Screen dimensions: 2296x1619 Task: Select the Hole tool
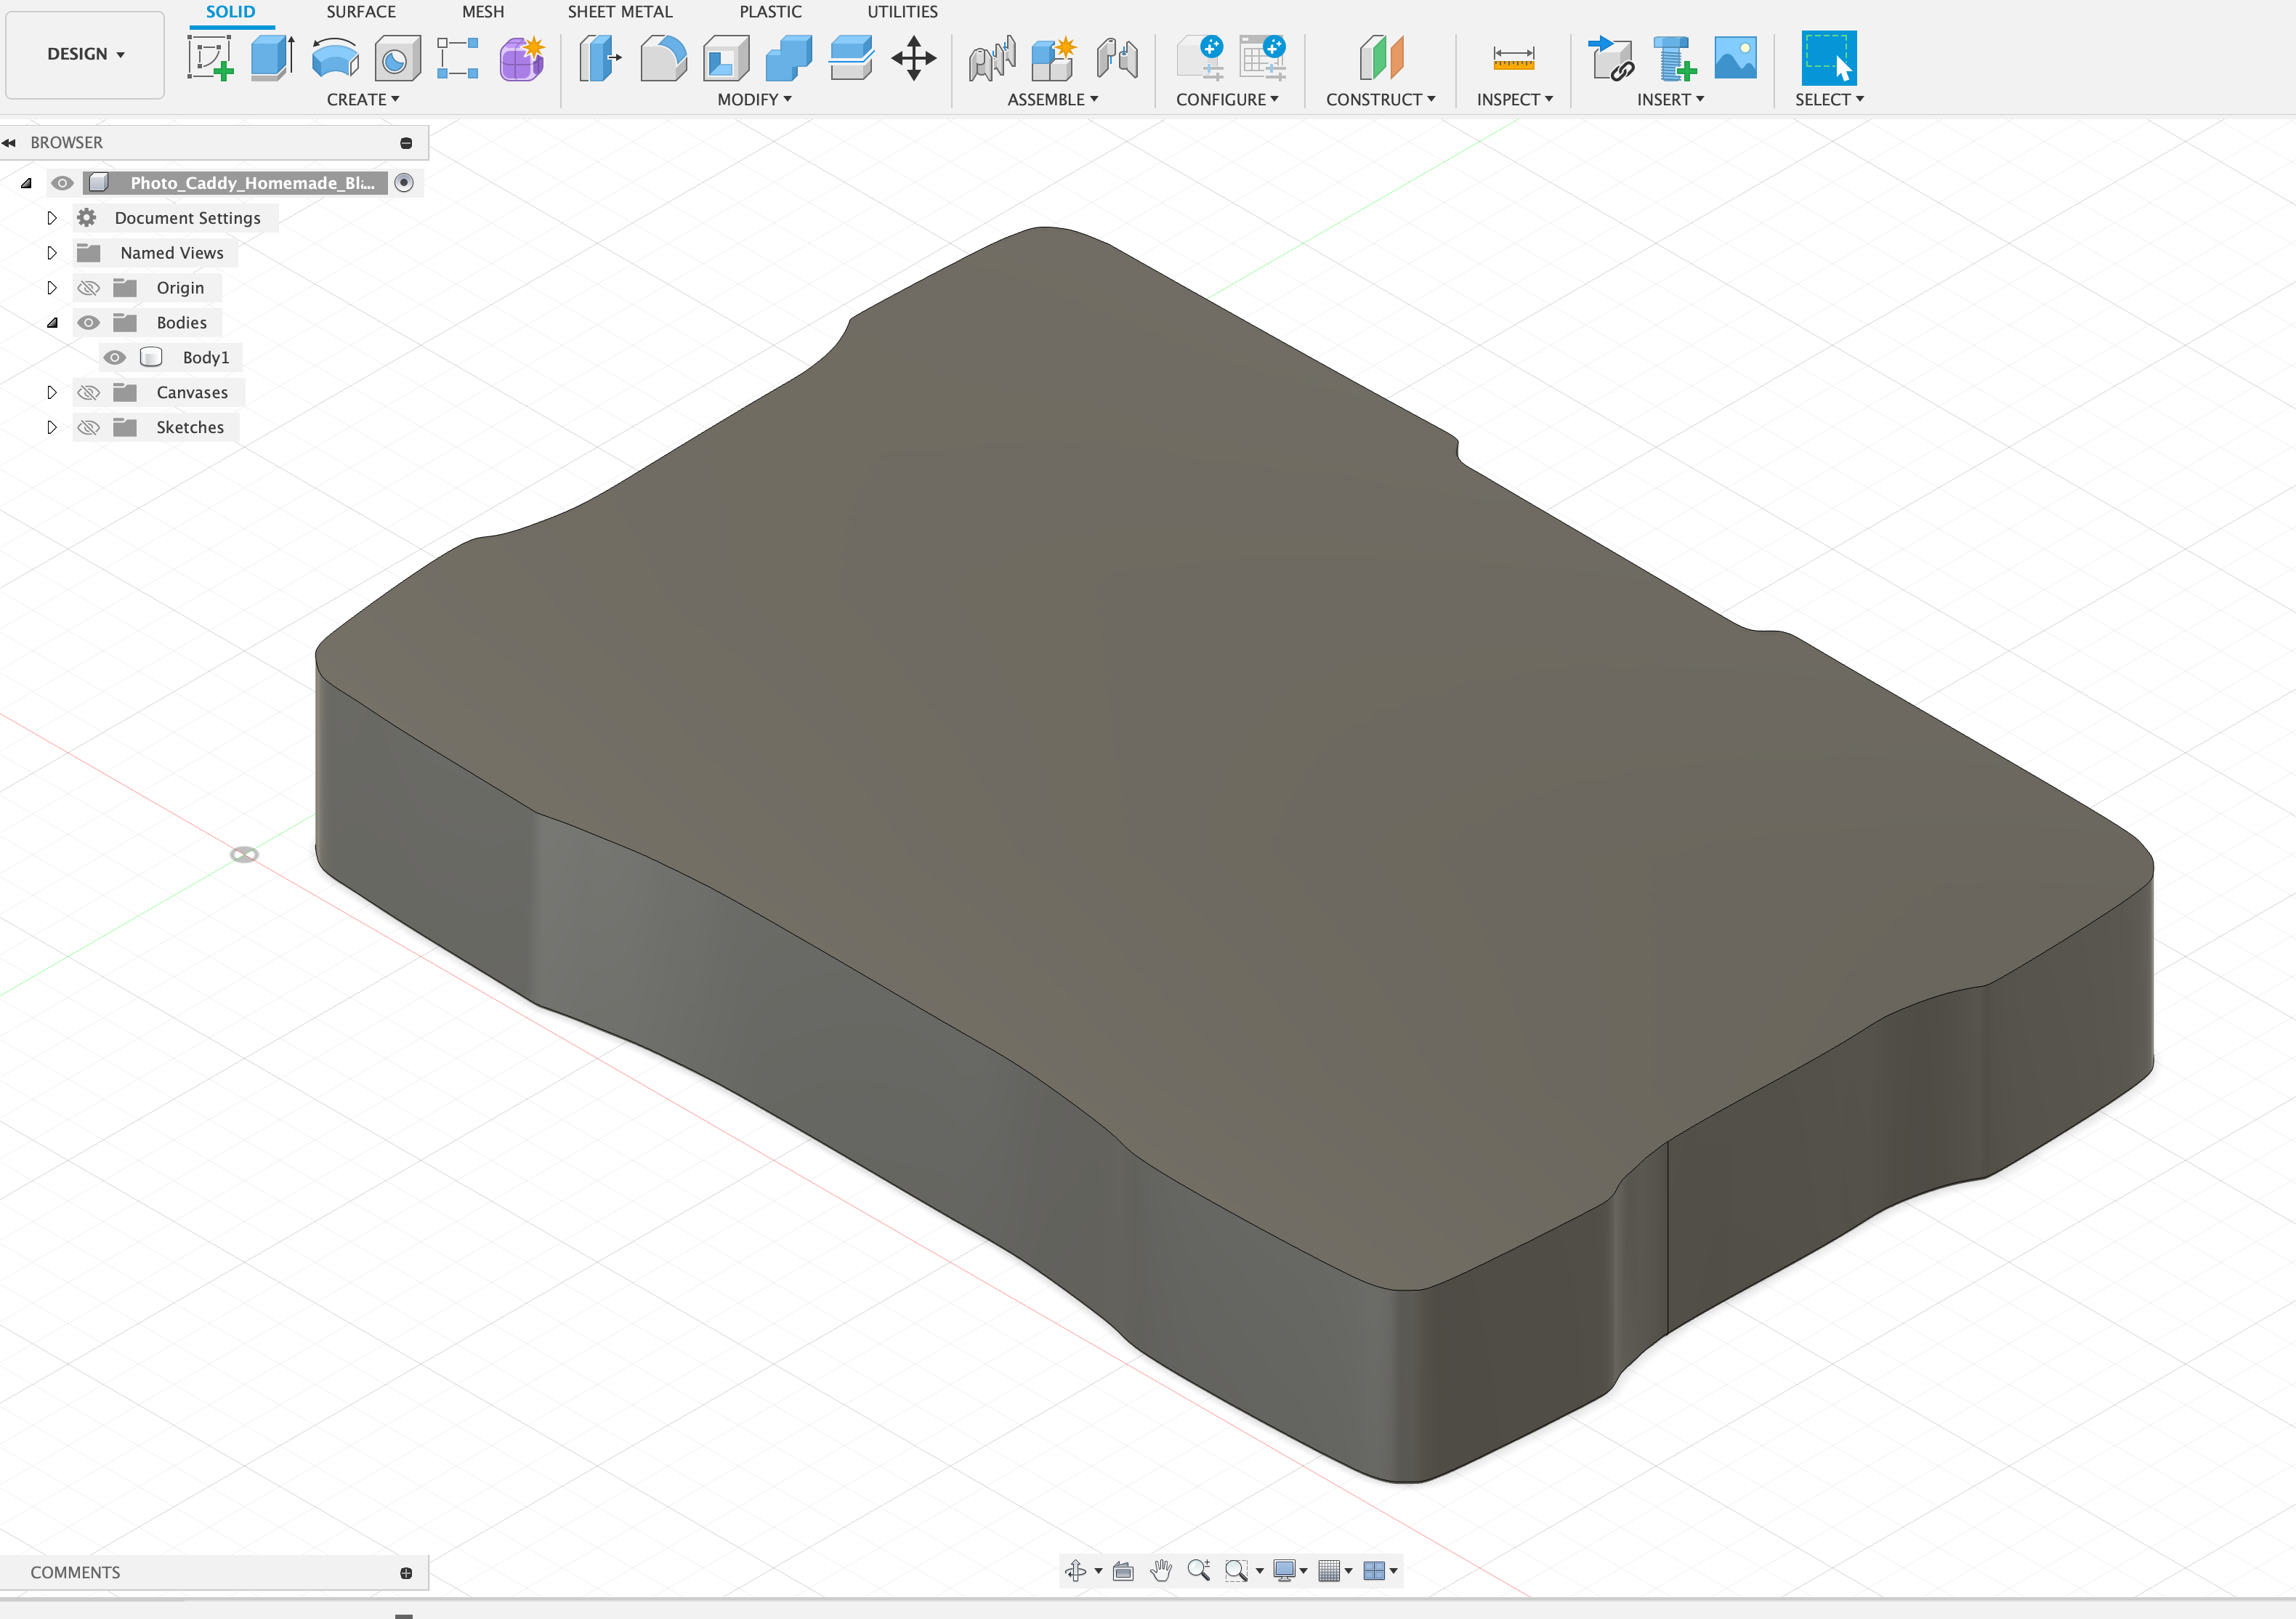397,58
